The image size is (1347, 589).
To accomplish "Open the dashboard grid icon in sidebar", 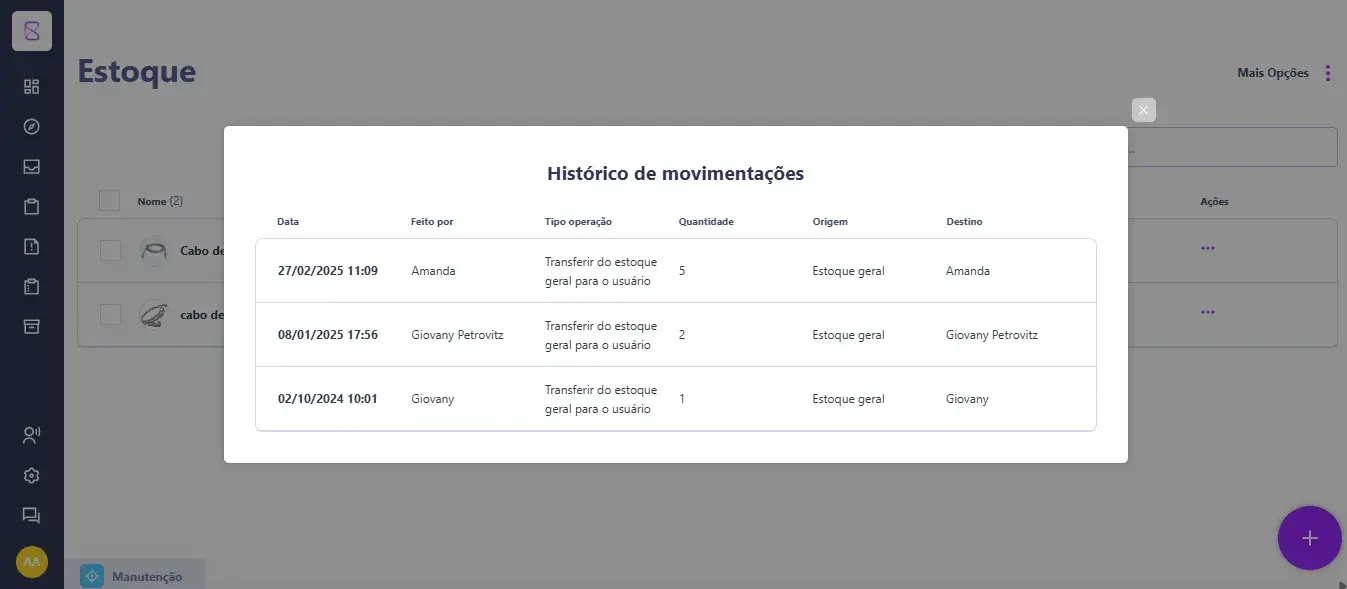I will pyautogui.click(x=31, y=87).
